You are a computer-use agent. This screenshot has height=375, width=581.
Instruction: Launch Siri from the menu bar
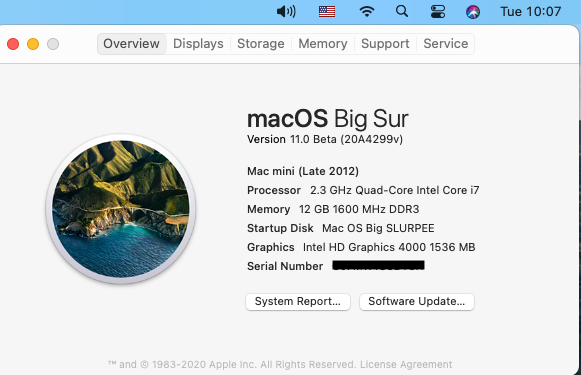473,12
